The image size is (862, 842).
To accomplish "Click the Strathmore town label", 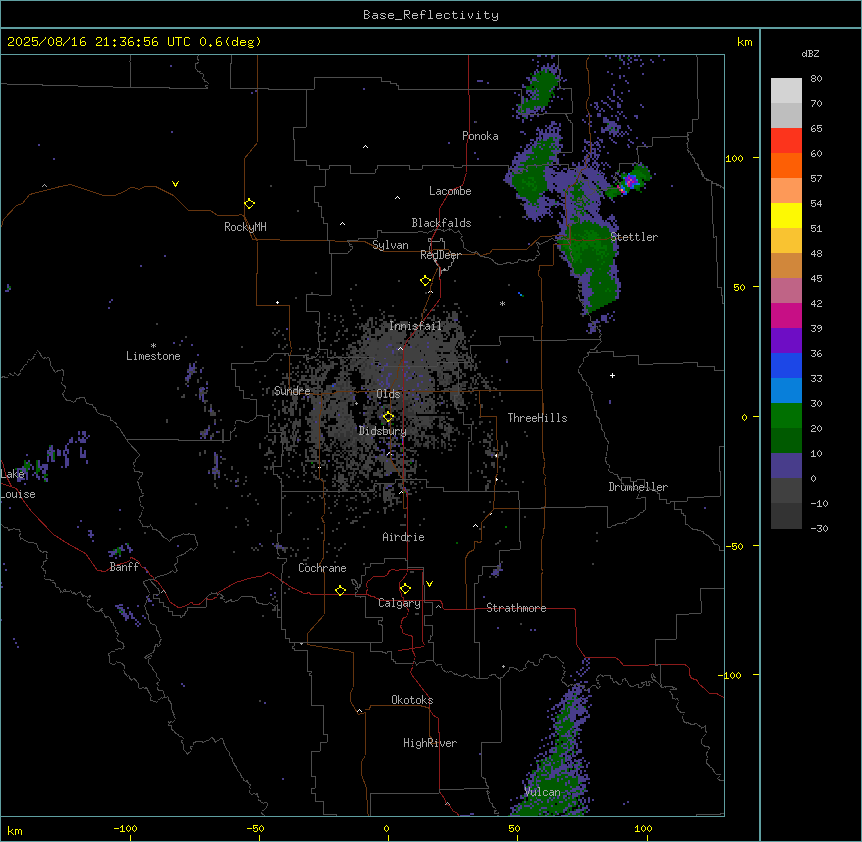I will [x=516, y=608].
